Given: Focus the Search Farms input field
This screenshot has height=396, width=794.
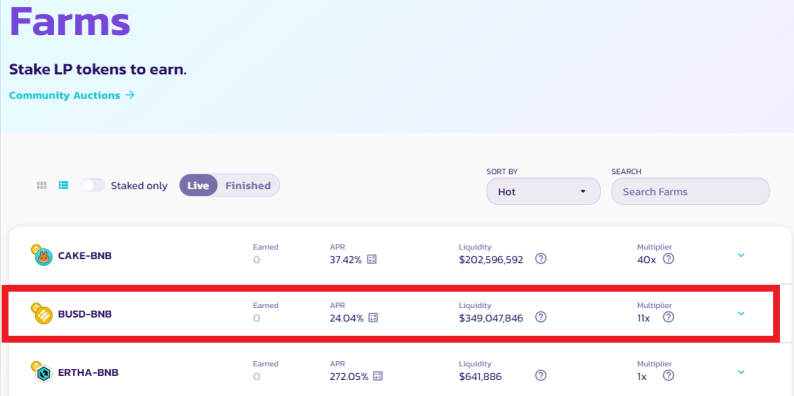Looking at the screenshot, I should point(690,191).
